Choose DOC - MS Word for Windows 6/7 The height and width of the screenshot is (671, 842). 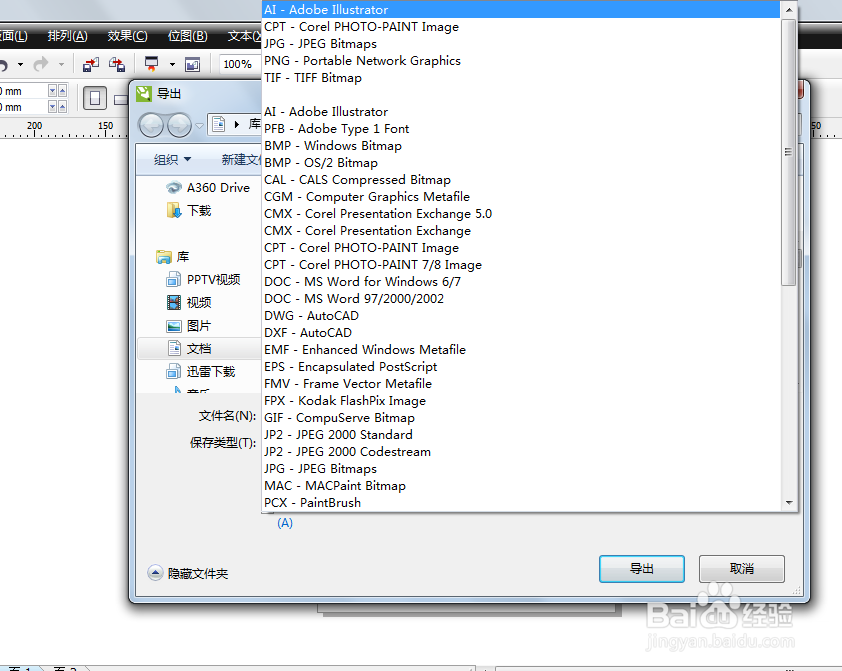pyautogui.click(x=520, y=282)
